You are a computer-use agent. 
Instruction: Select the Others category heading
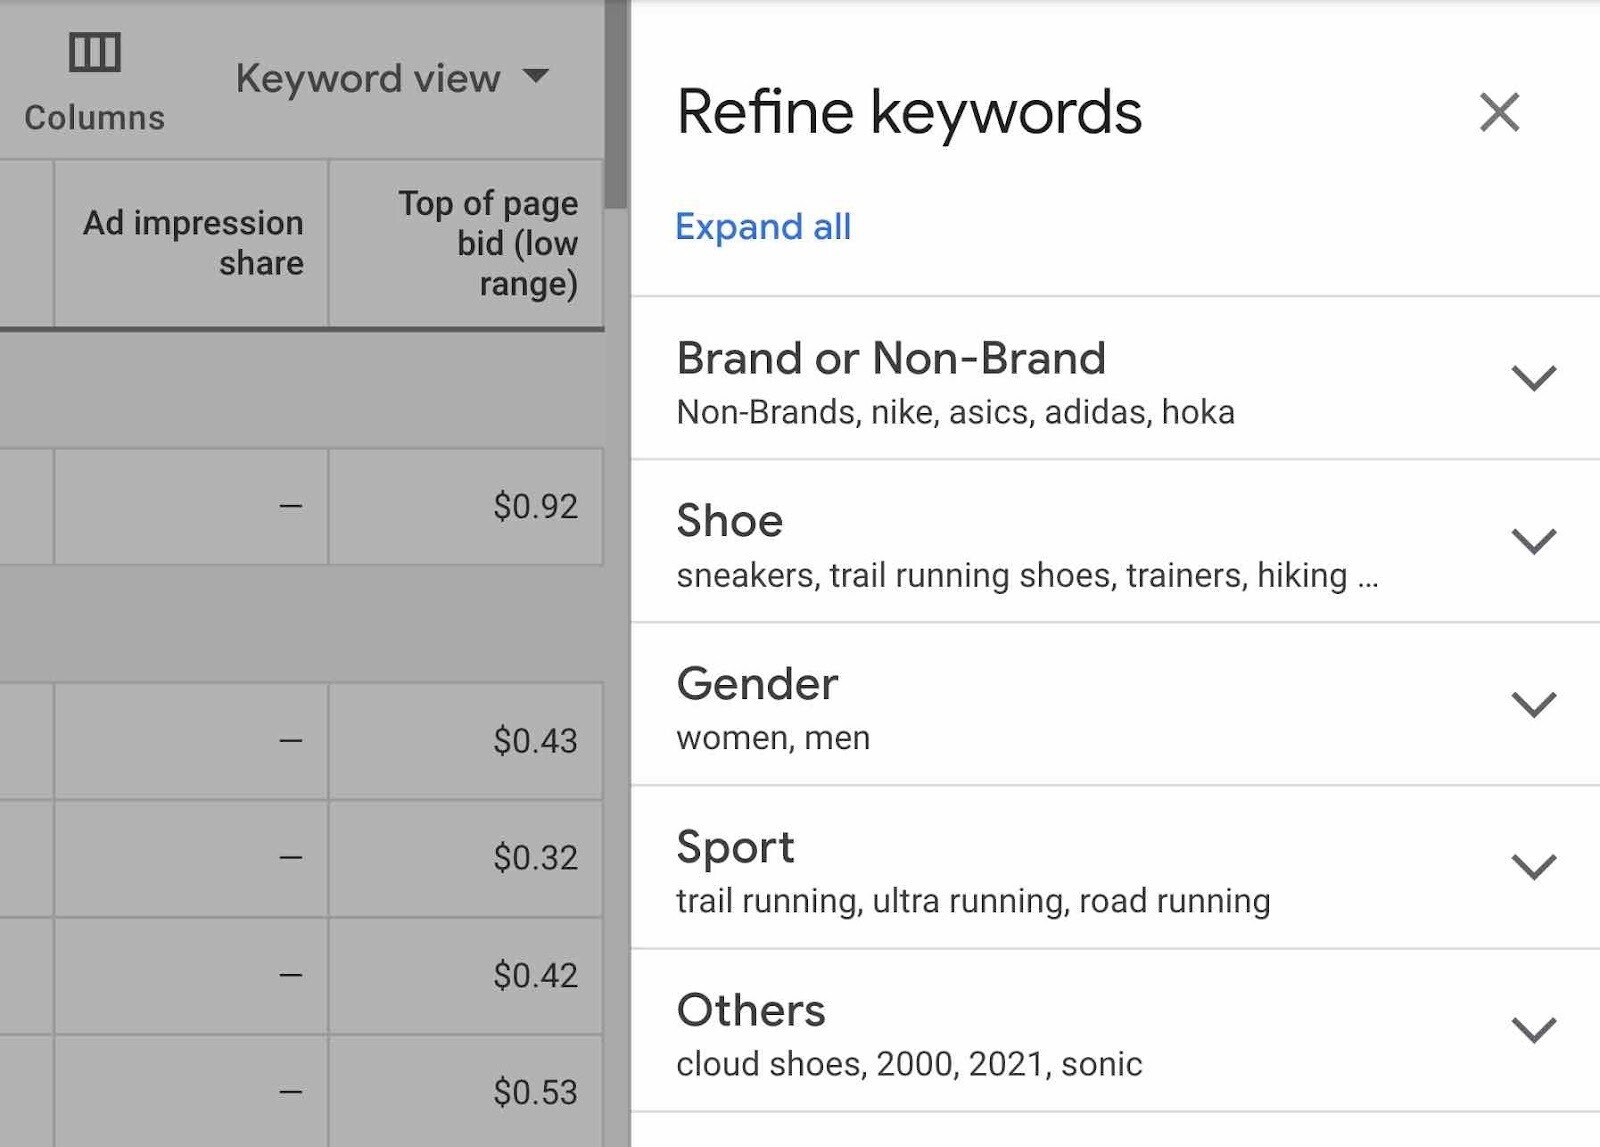[x=751, y=1010]
